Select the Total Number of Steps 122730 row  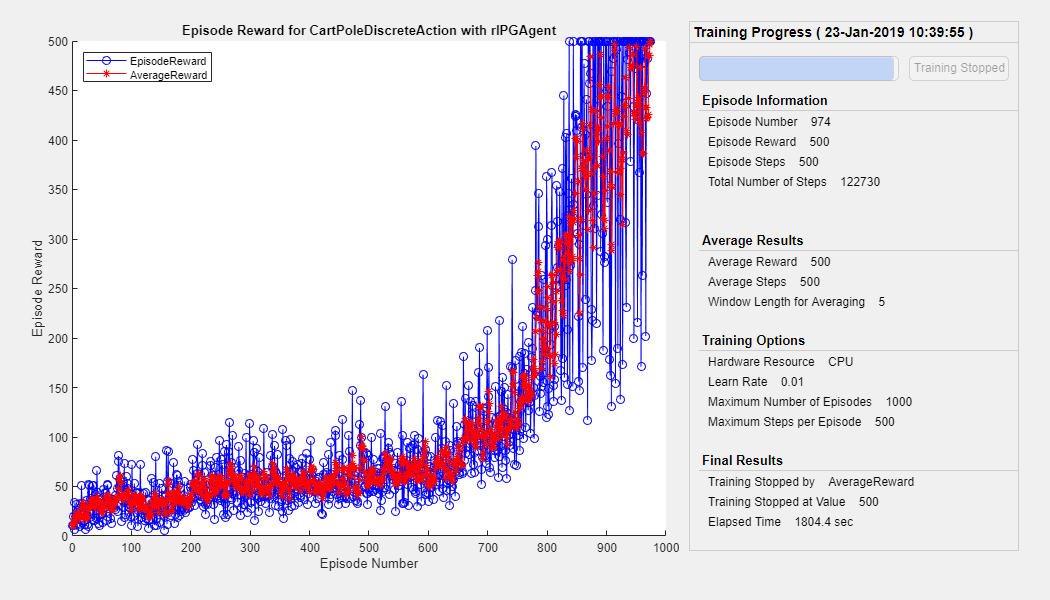794,182
